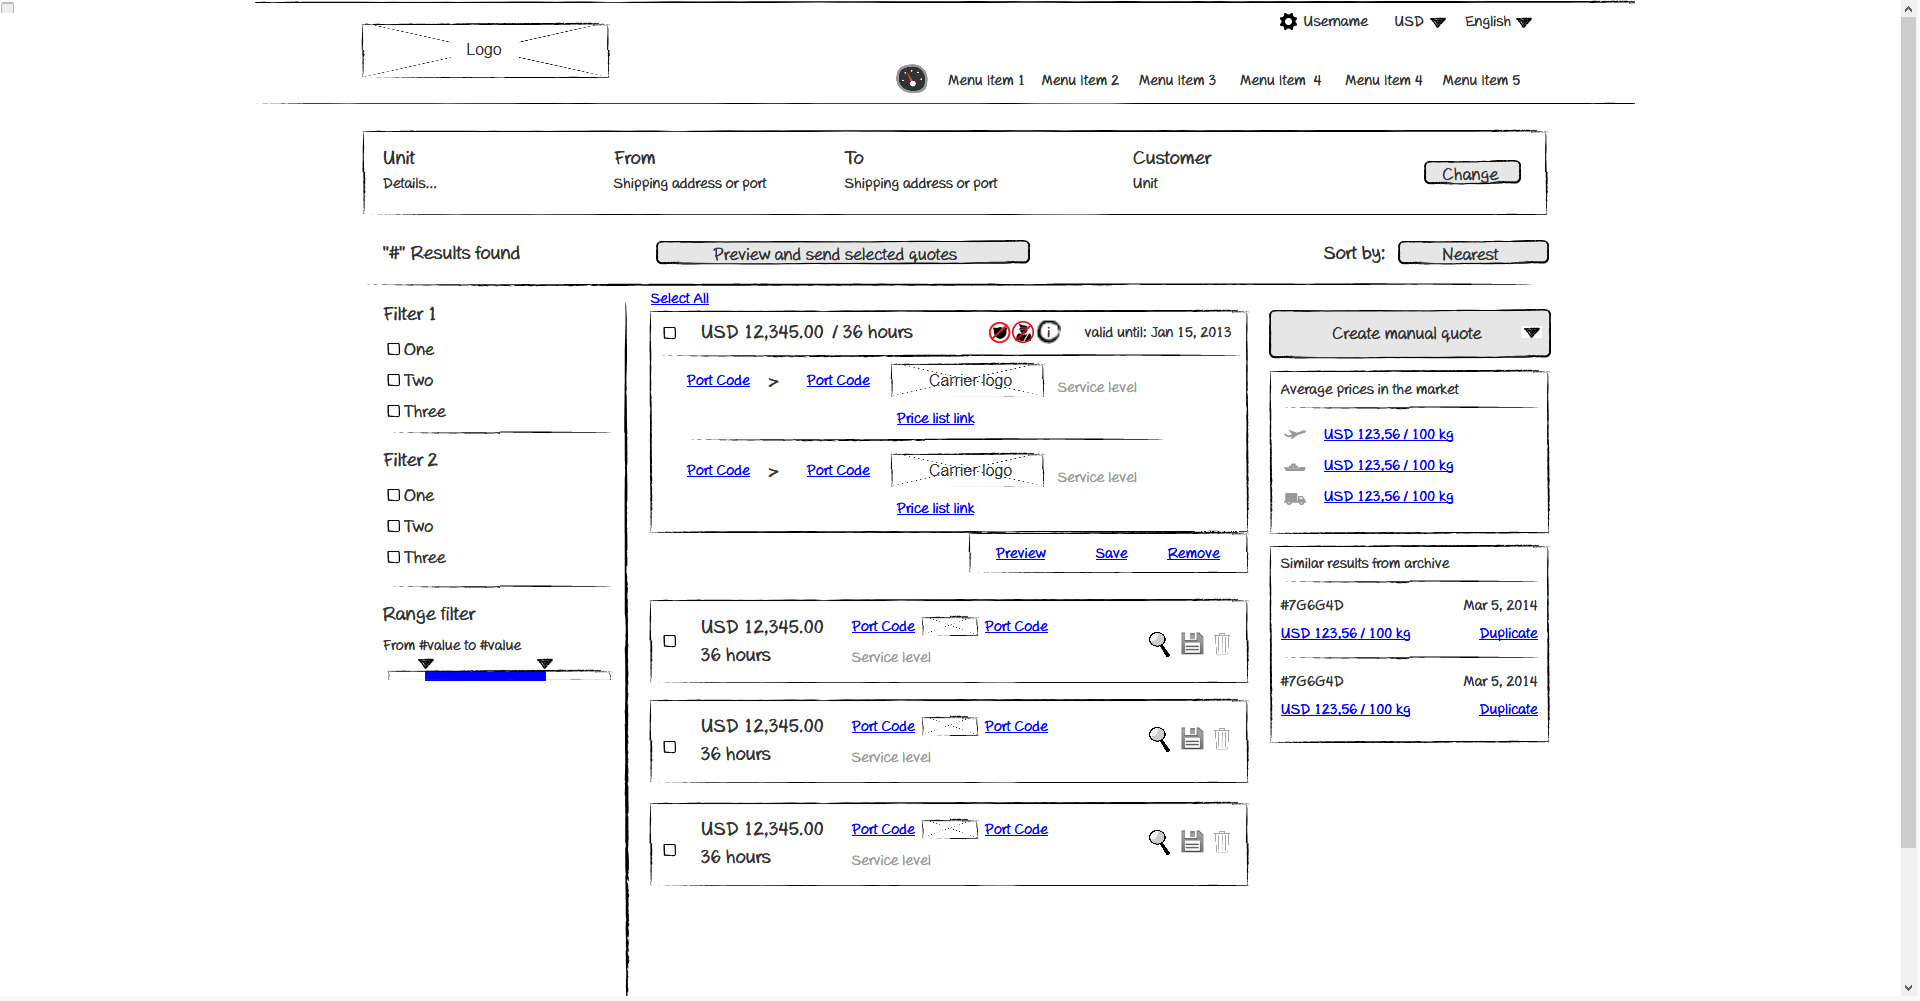
Task: Click the 'Select All' link
Action: [679, 298]
